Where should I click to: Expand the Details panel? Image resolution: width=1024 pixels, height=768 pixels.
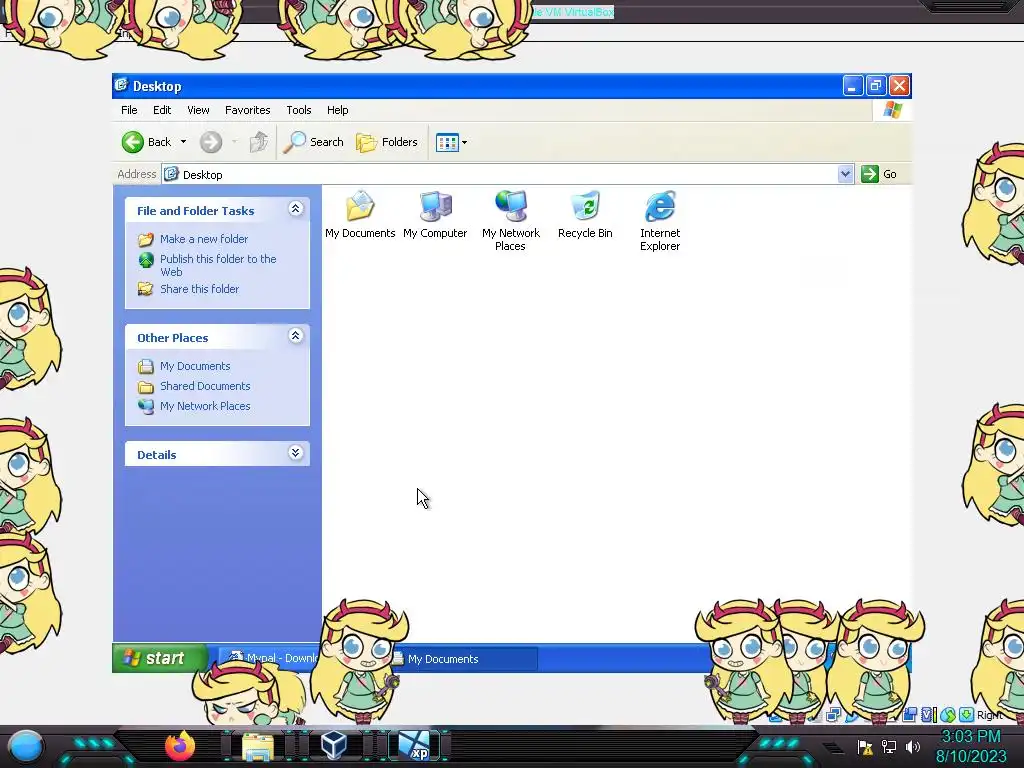click(296, 453)
